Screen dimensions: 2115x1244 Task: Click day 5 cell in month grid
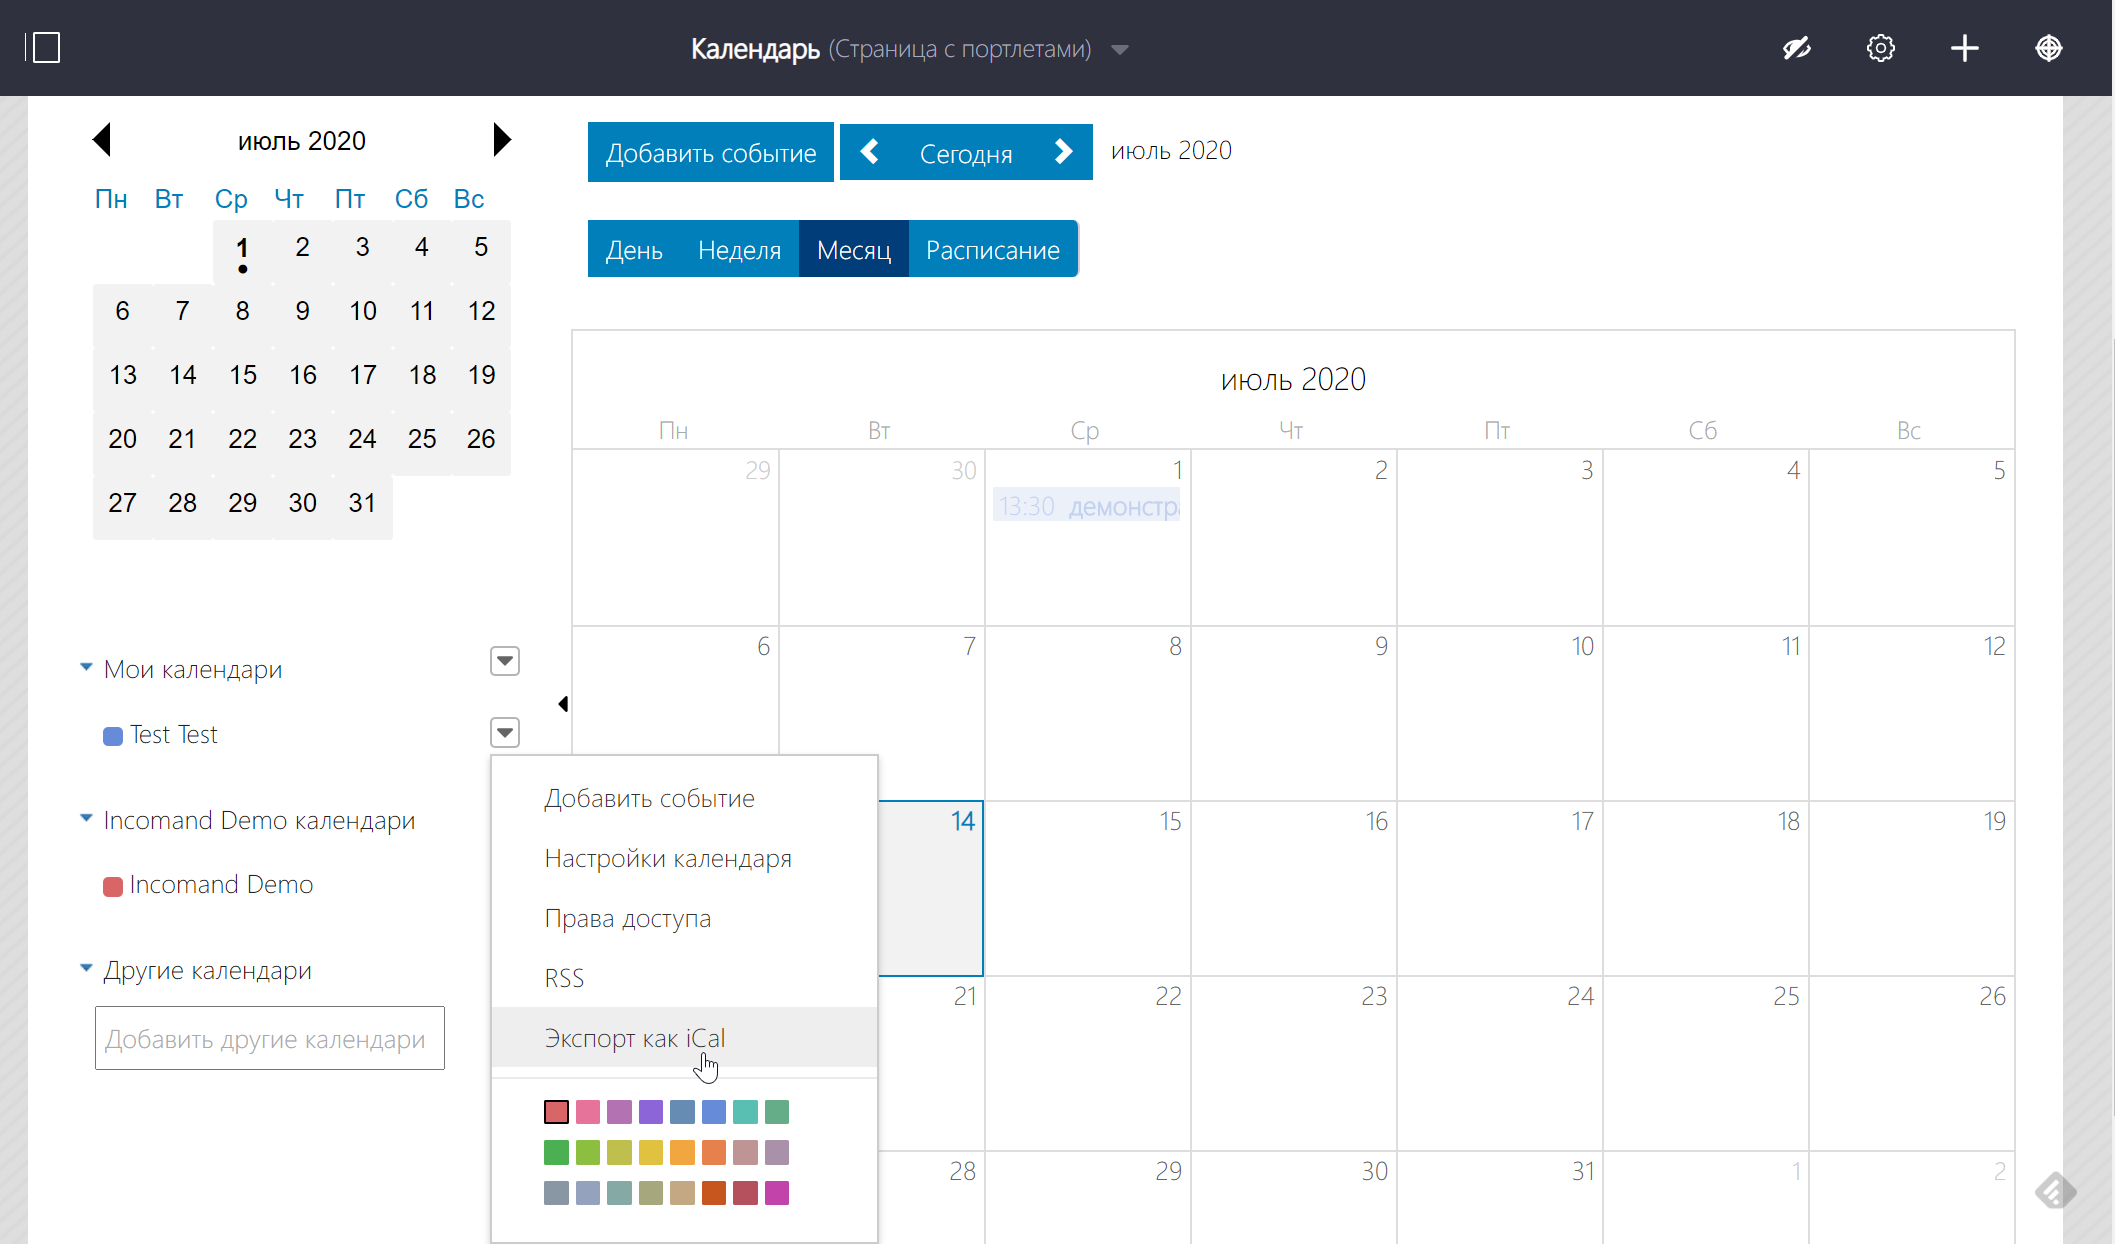[1911, 538]
